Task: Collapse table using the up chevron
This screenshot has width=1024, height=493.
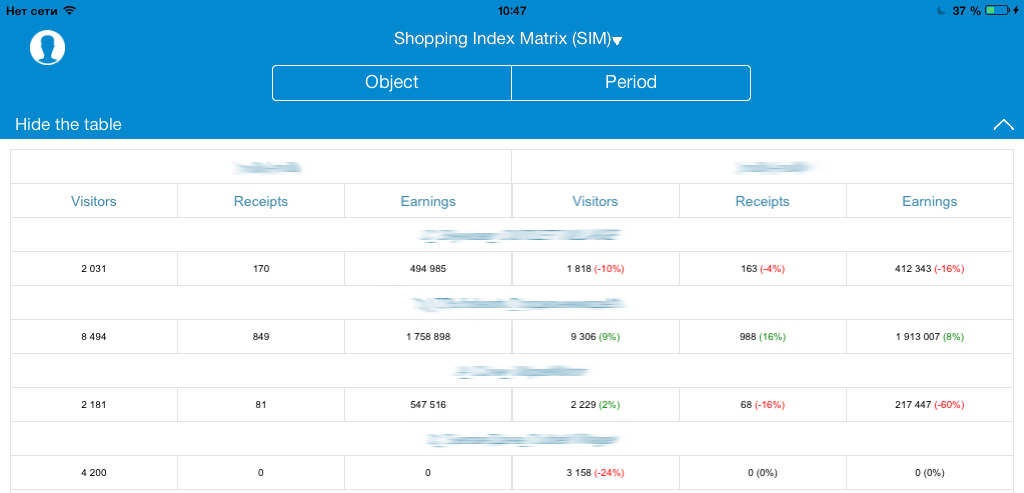Action: [x=1003, y=125]
